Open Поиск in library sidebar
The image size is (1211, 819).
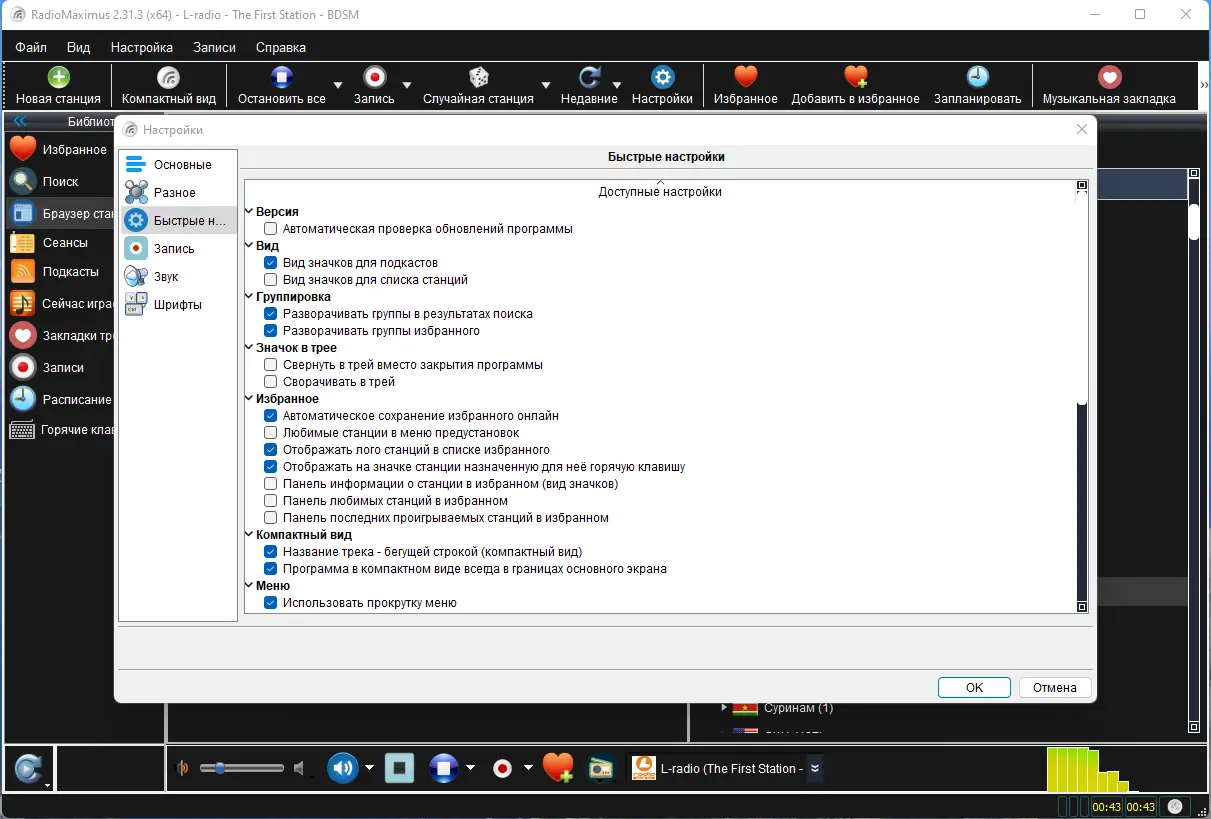point(60,182)
